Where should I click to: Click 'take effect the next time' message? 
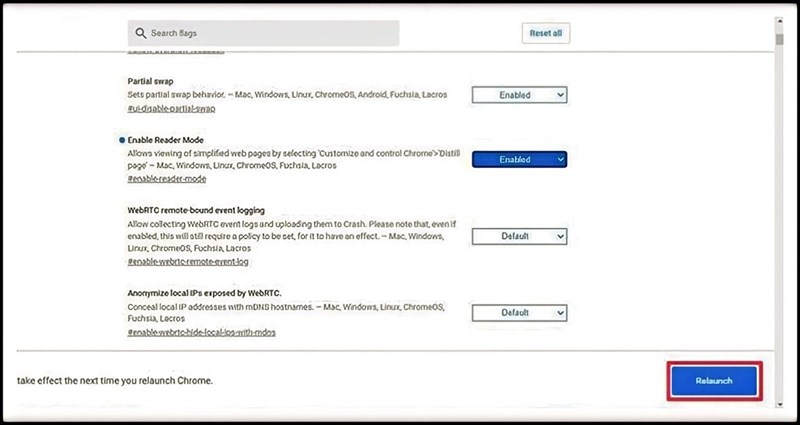pyautogui.click(x=115, y=381)
